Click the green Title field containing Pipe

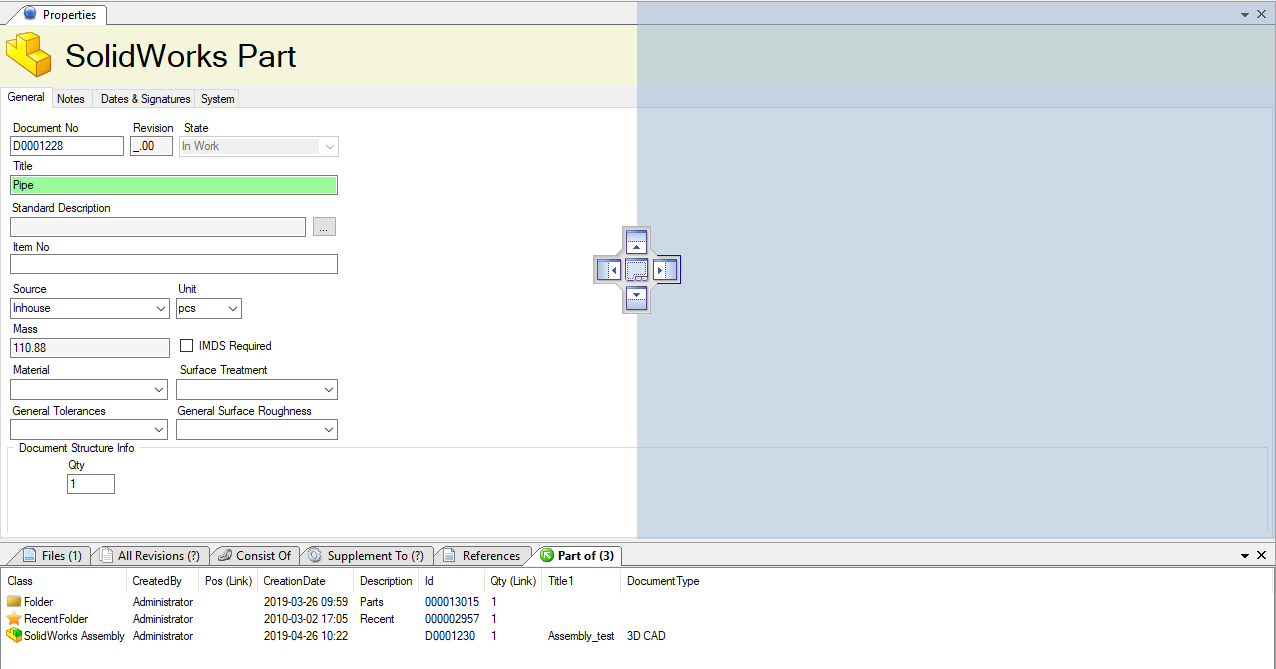174,185
